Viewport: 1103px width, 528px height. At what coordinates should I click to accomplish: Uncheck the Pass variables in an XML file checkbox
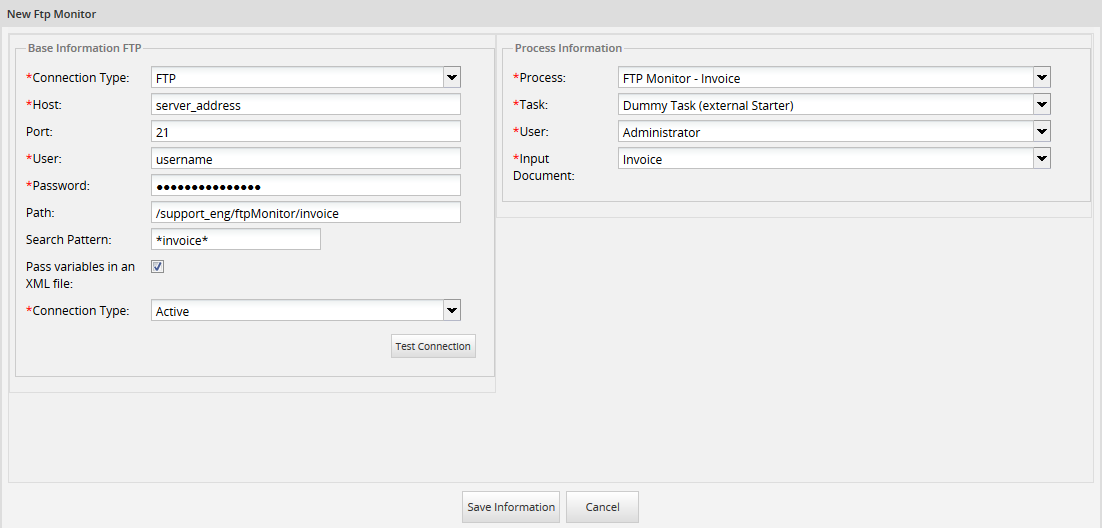[x=157, y=267]
